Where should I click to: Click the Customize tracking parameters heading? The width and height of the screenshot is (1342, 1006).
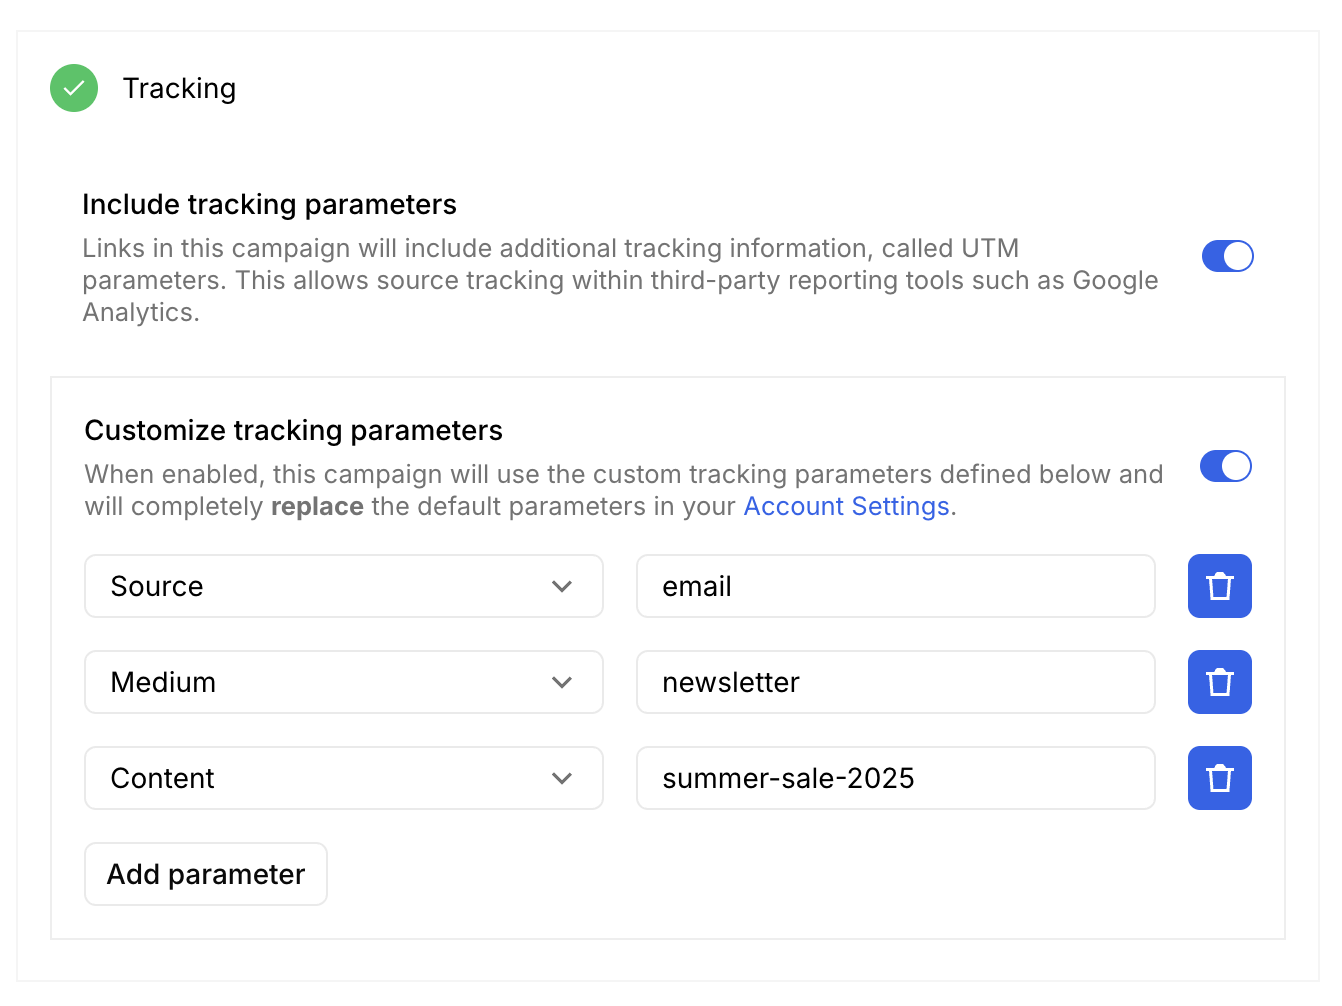(x=293, y=430)
